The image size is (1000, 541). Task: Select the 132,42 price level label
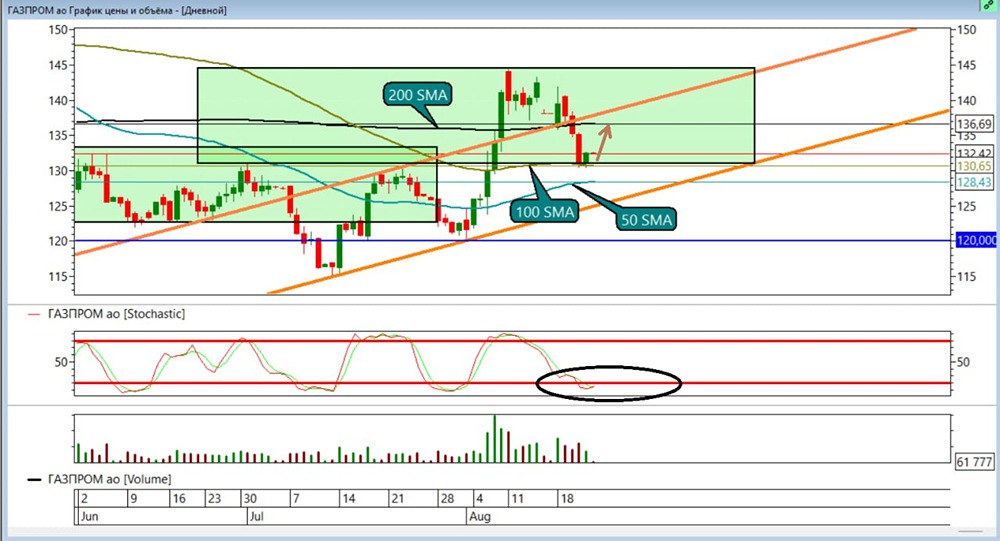pos(974,153)
